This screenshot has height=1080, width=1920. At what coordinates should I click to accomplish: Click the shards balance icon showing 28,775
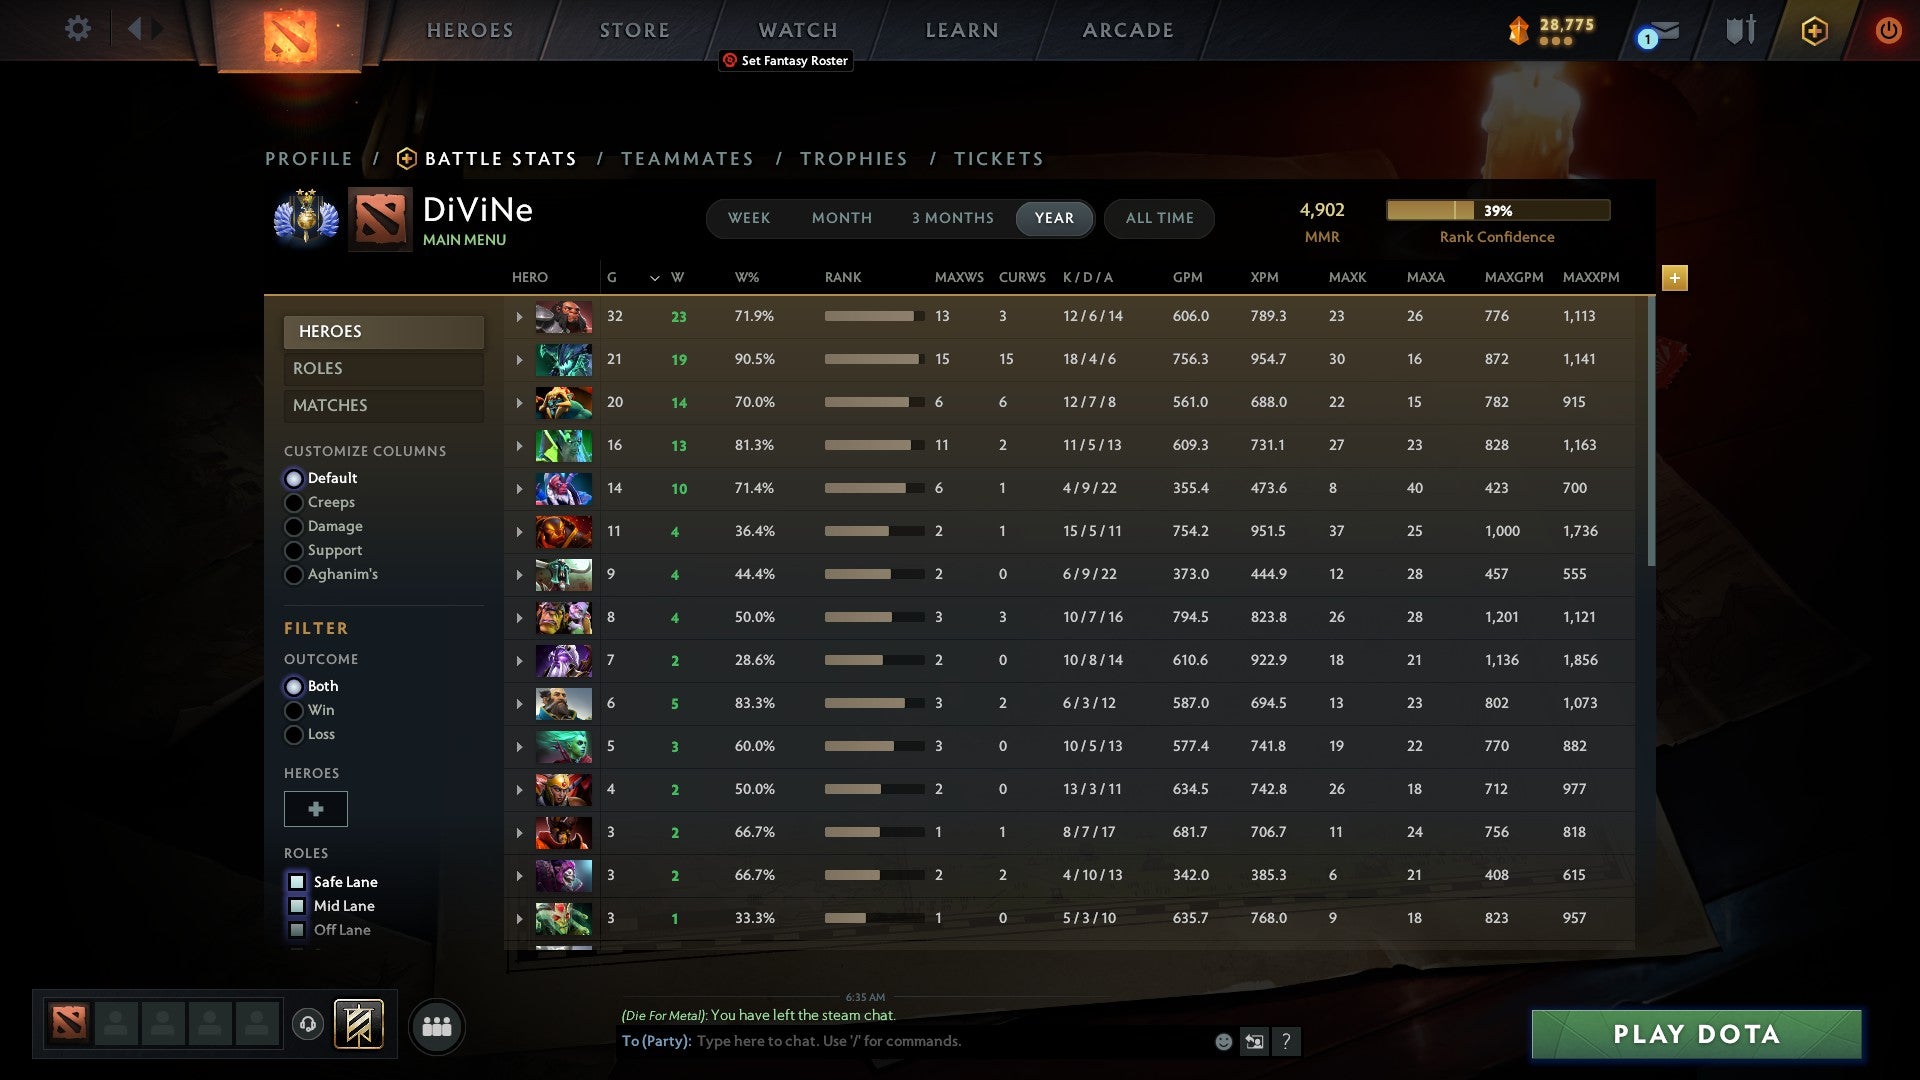click(x=1520, y=31)
